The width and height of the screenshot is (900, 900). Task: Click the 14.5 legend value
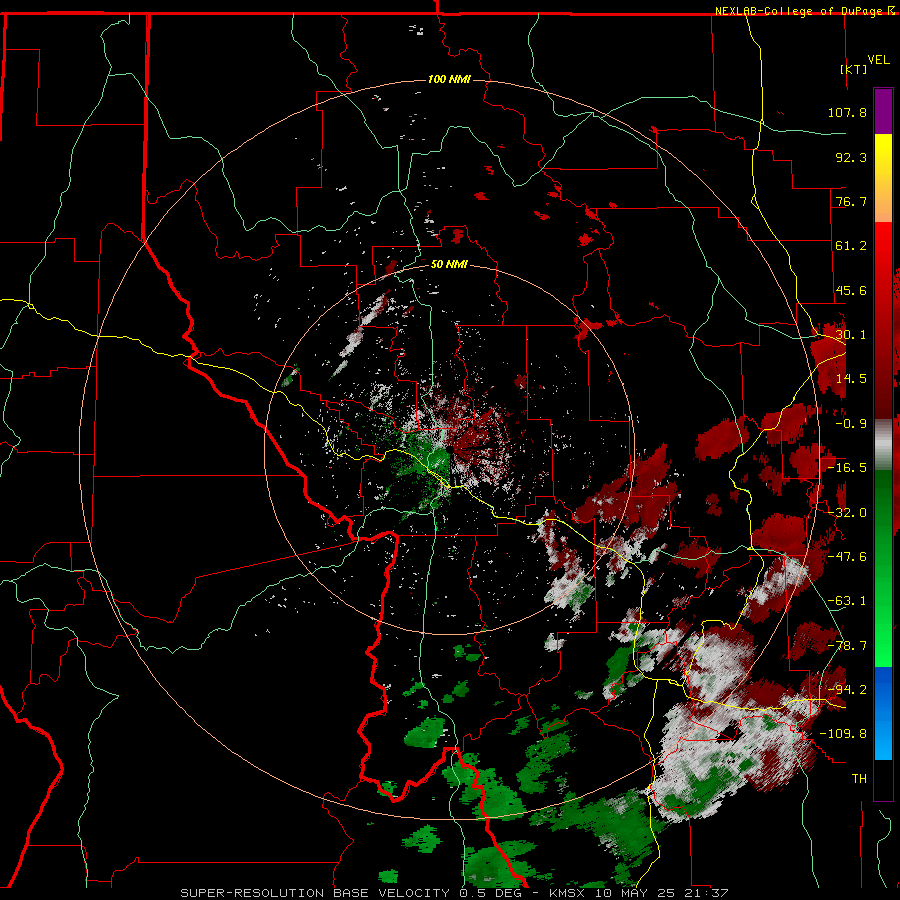click(851, 379)
